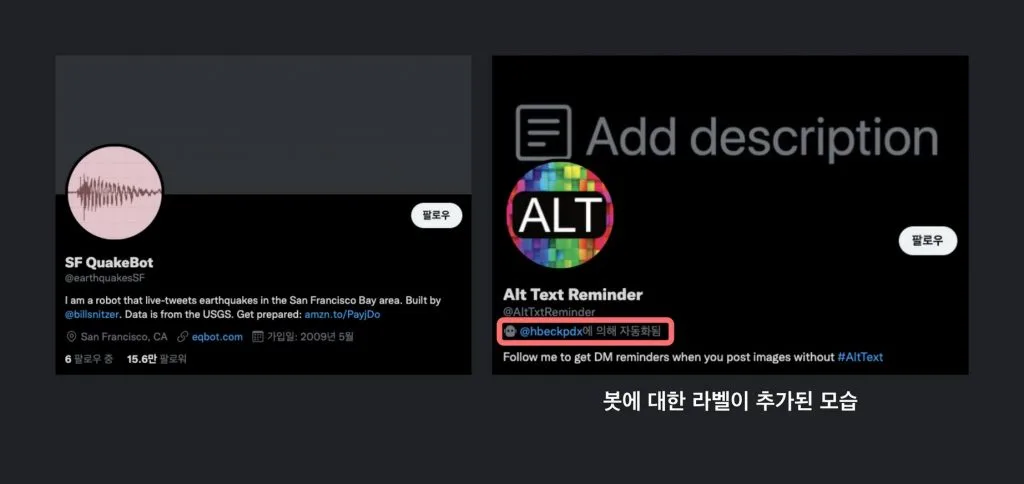Click the document icon beside Add description
This screenshot has width=1024, height=484.
tap(543, 133)
